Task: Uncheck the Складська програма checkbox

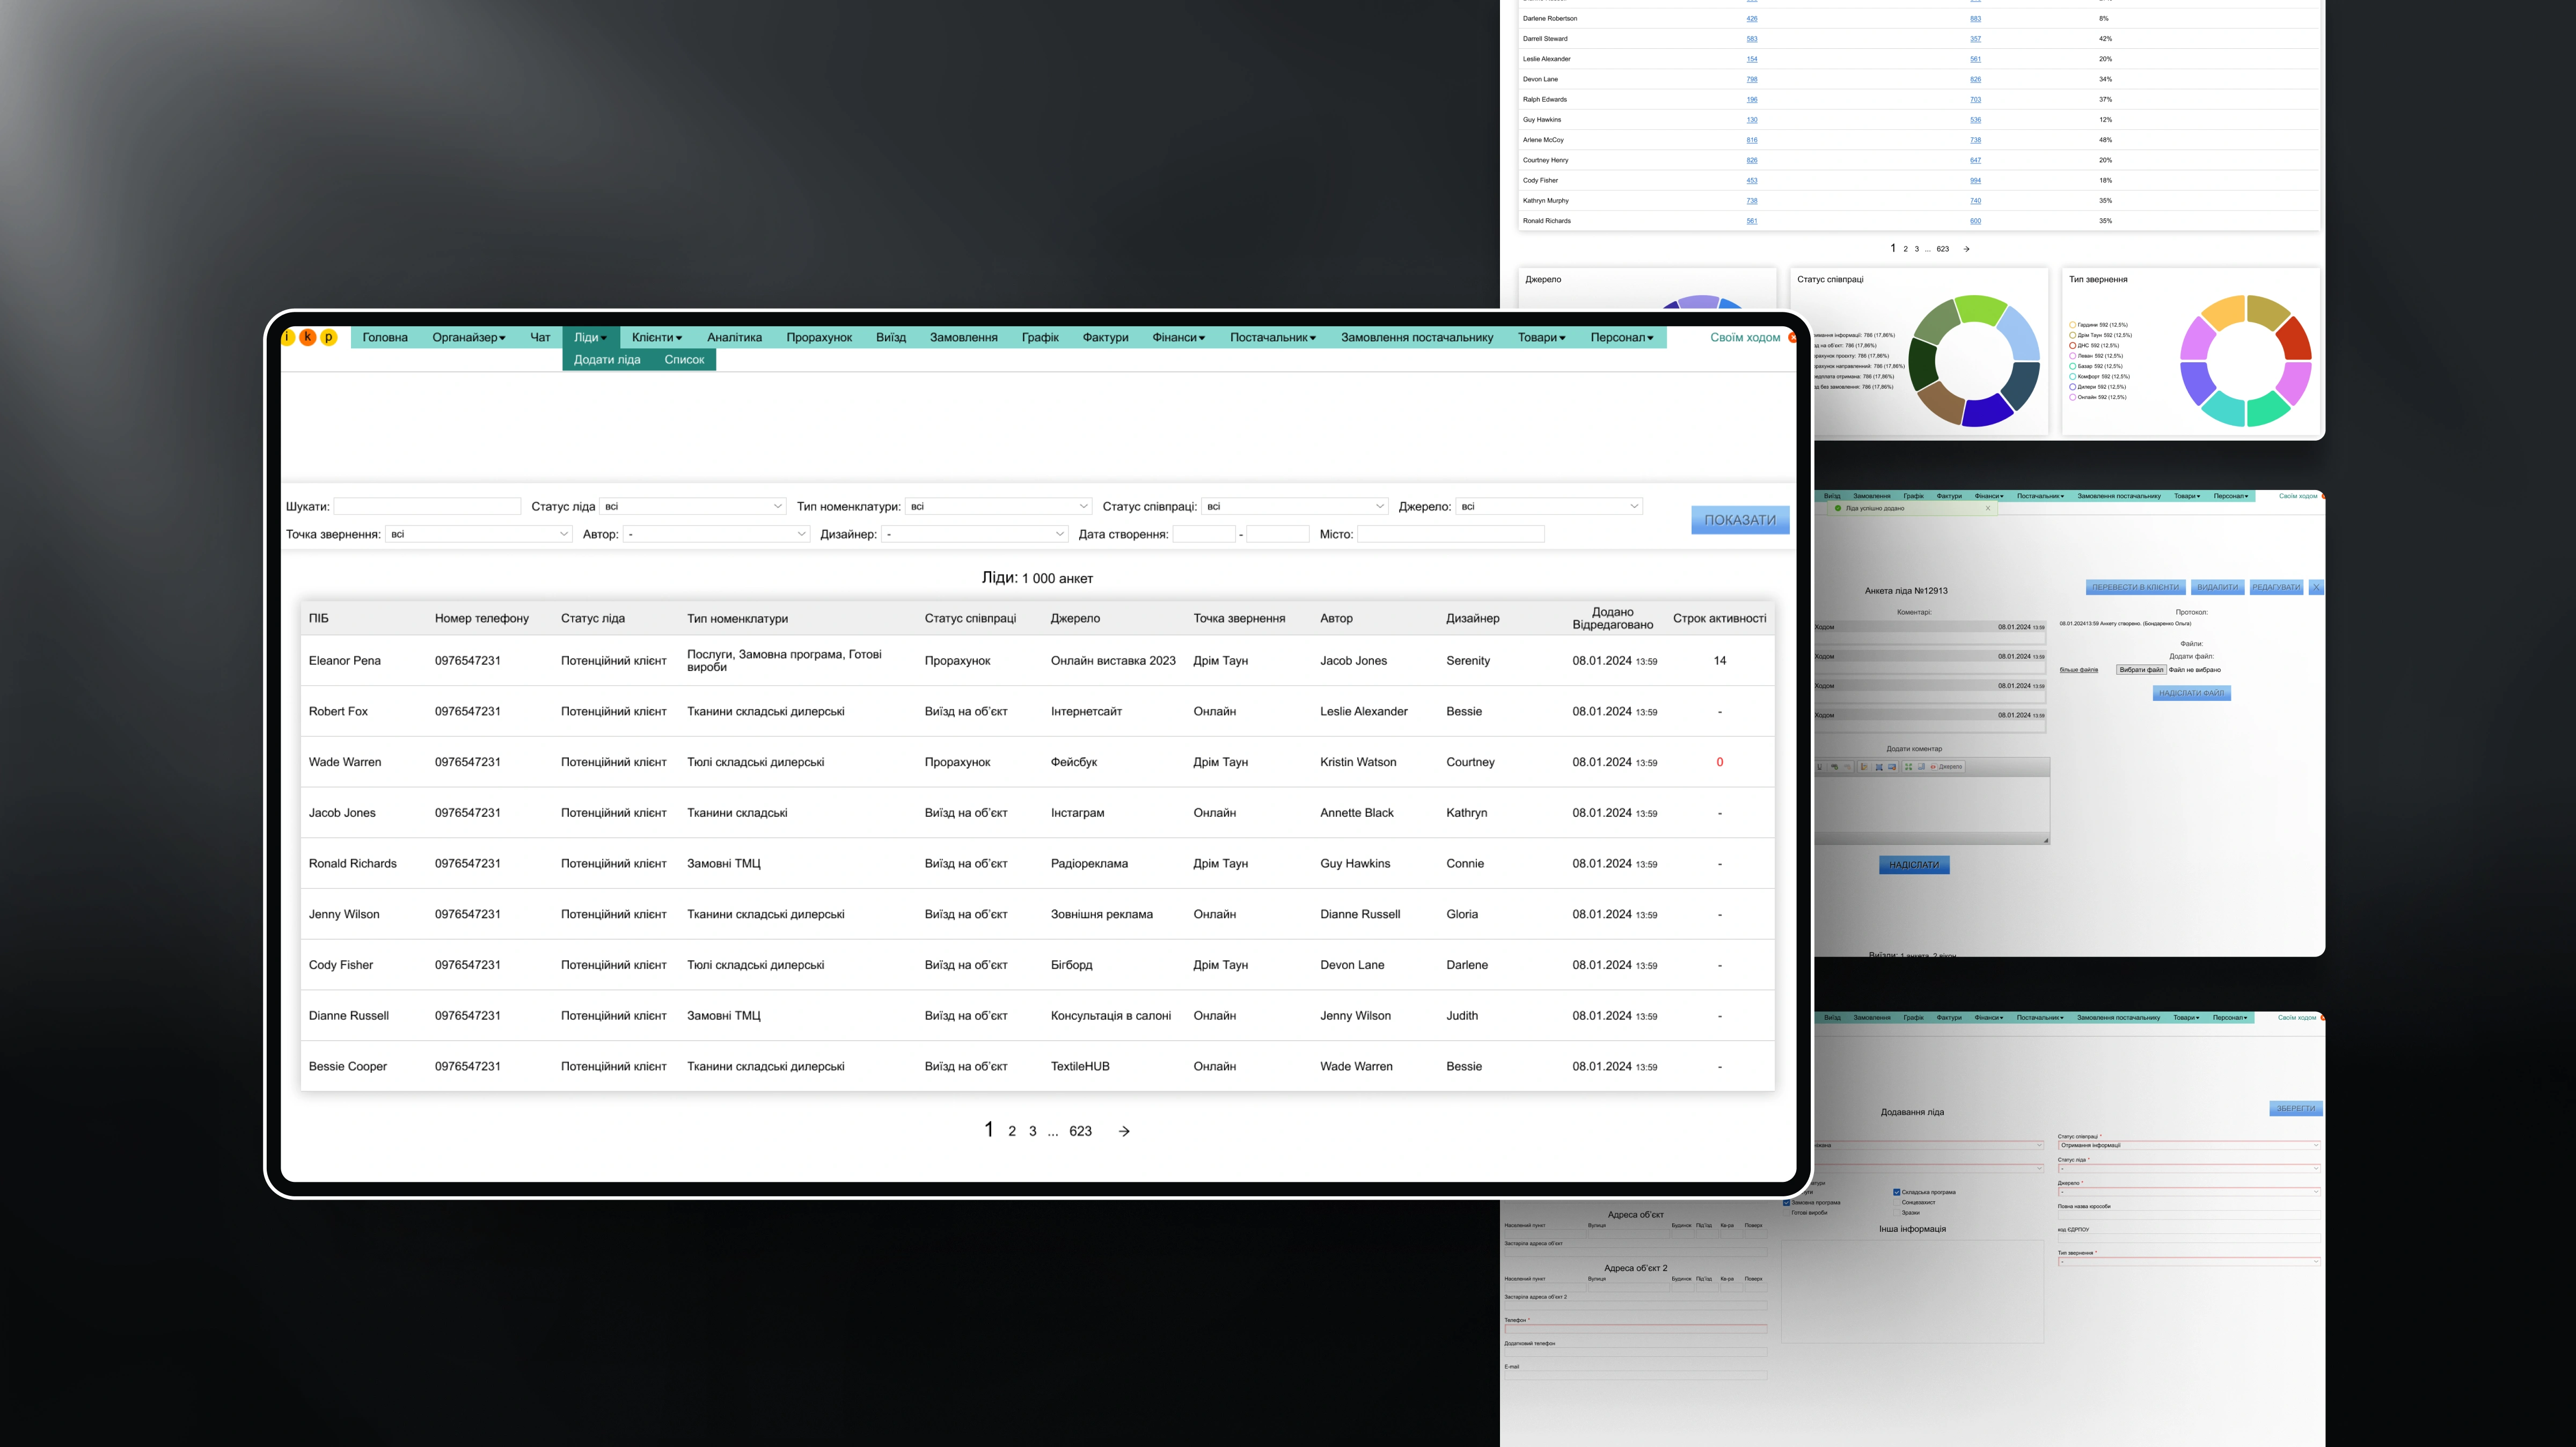Action: (x=1897, y=1192)
